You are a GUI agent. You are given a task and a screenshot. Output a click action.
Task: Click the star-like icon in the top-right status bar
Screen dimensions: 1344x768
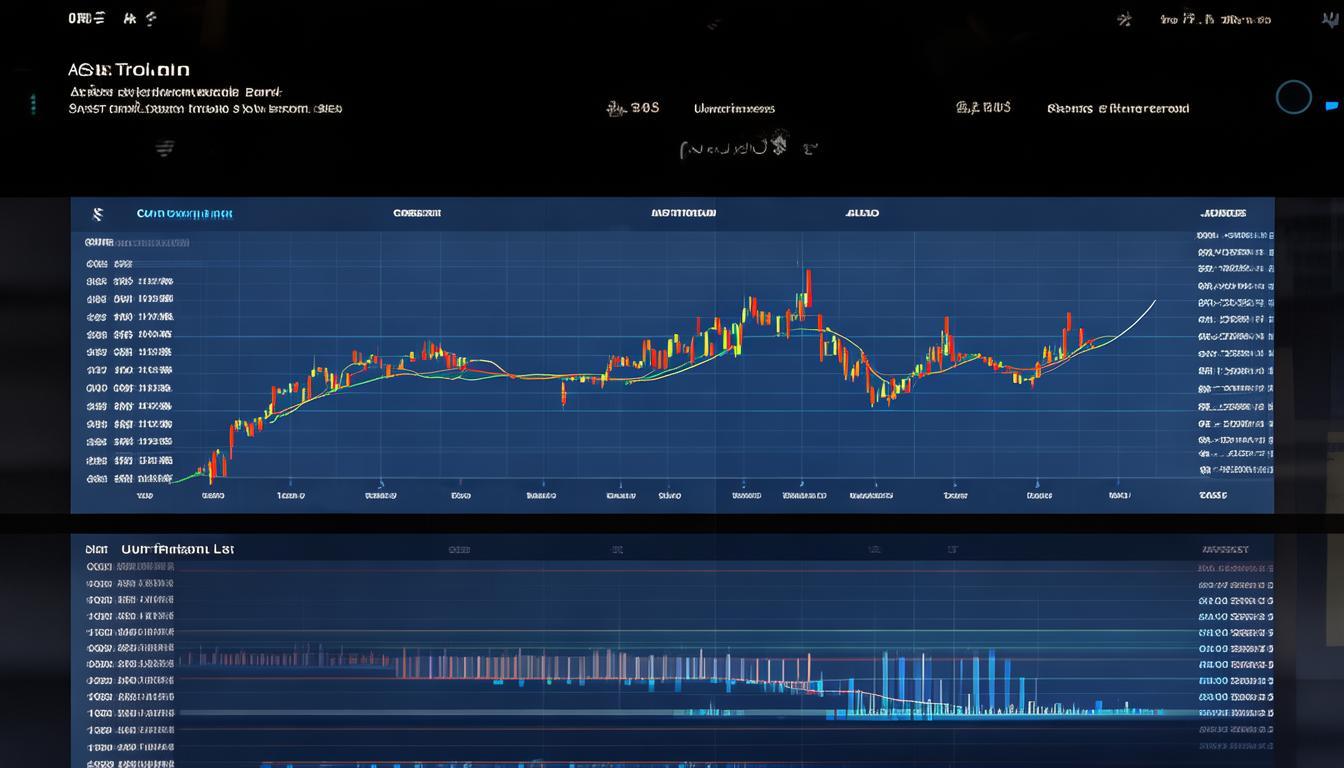click(1124, 19)
